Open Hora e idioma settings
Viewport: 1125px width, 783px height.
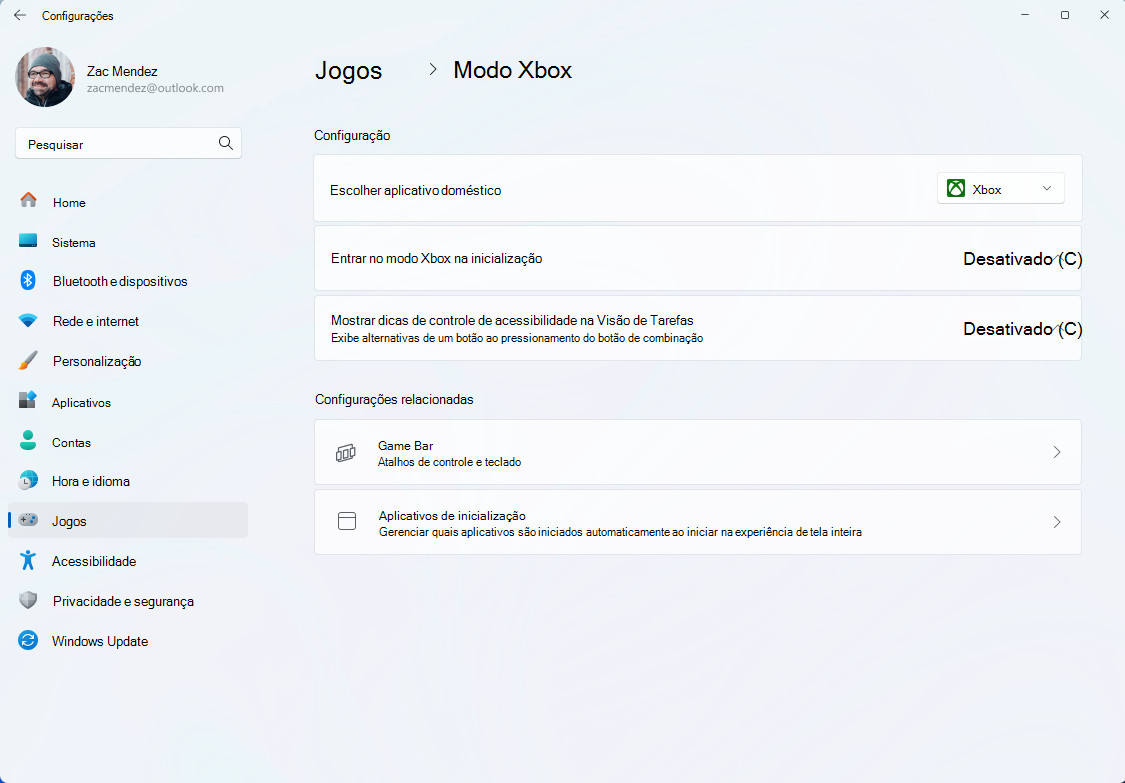point(128,482)
